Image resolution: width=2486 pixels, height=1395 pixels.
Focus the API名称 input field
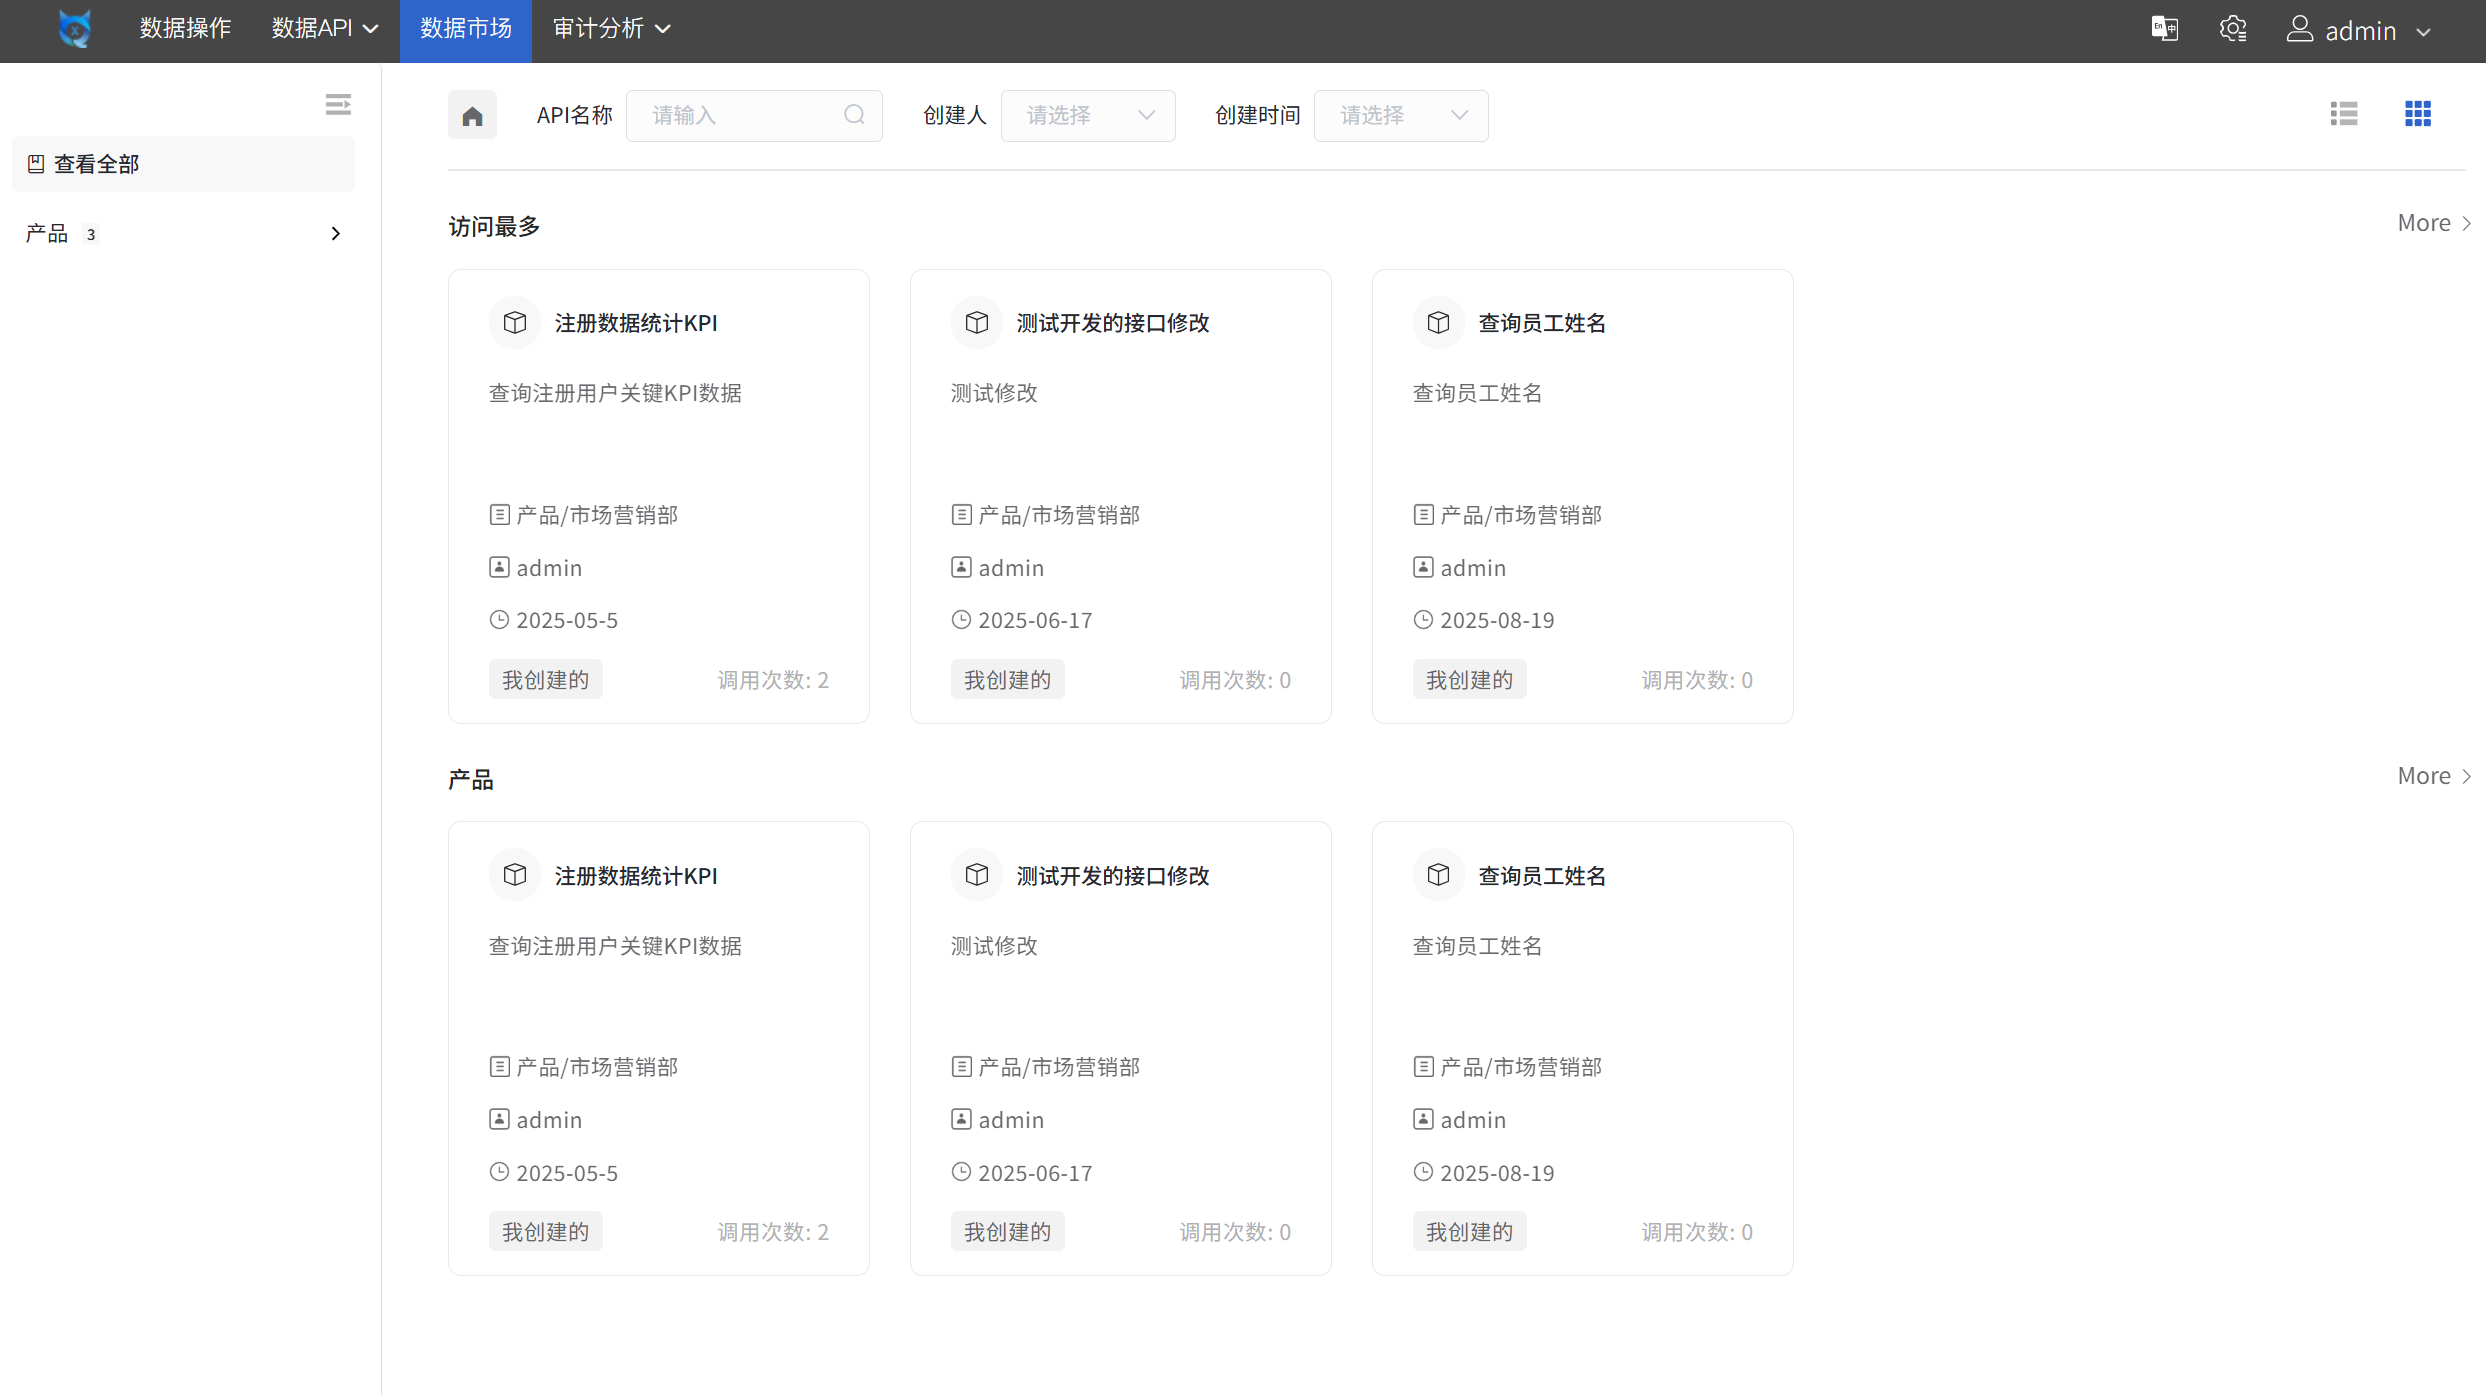(754, 116)
